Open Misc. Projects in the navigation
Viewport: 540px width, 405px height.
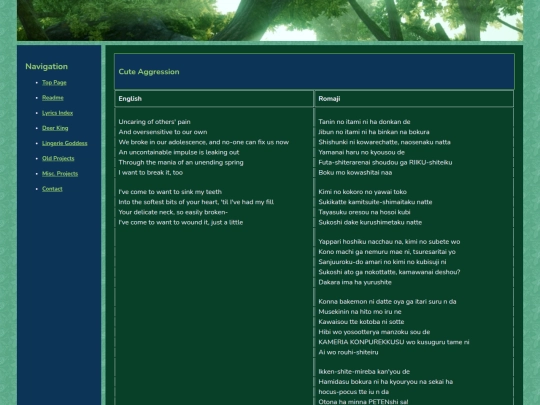pyautogui.click(x=60, y=174)
